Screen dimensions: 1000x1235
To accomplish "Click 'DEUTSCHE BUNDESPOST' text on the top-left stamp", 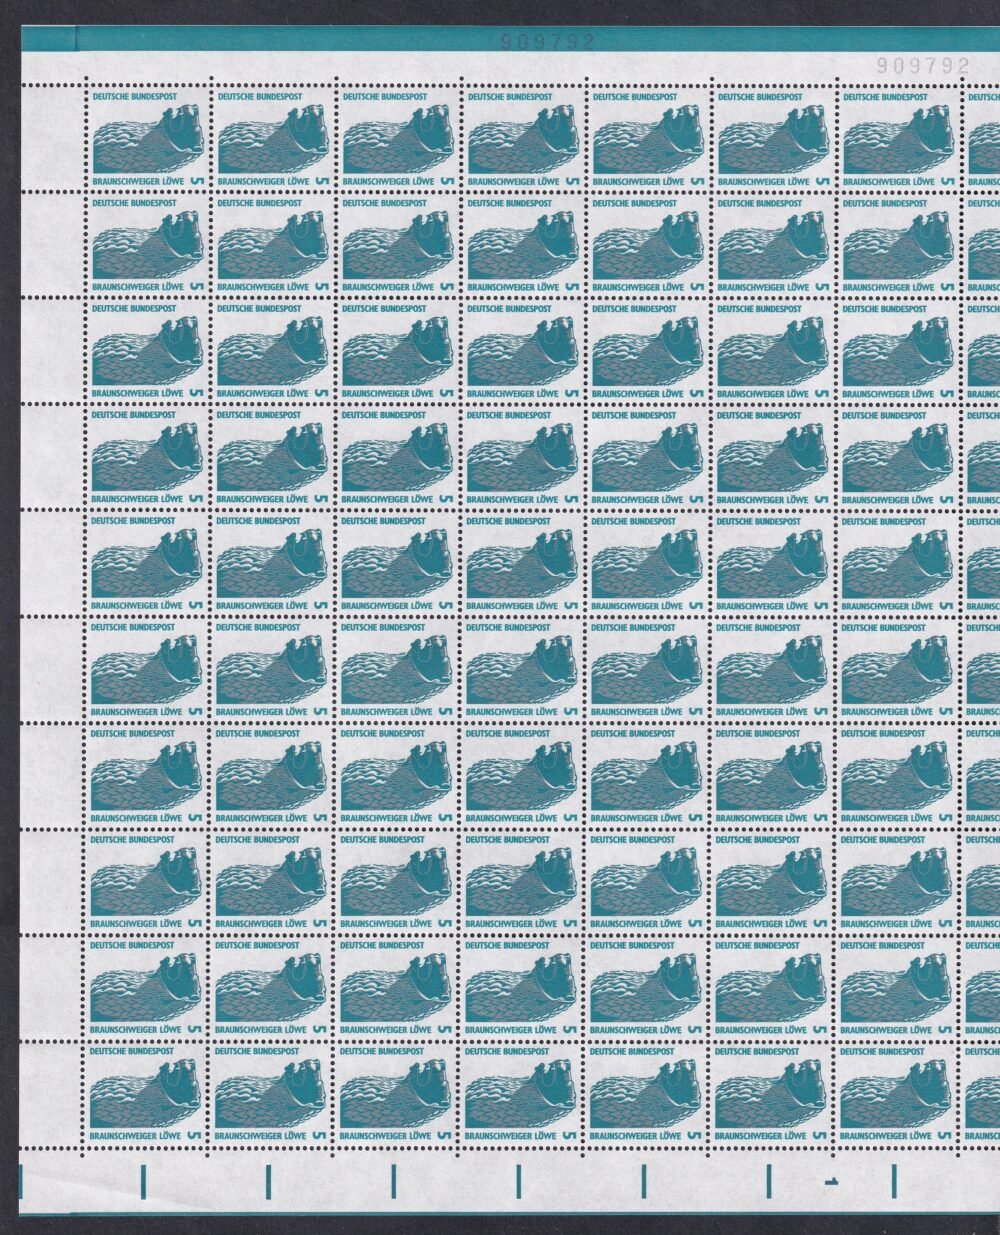I will pyautogui.click(x=134, y=98).
